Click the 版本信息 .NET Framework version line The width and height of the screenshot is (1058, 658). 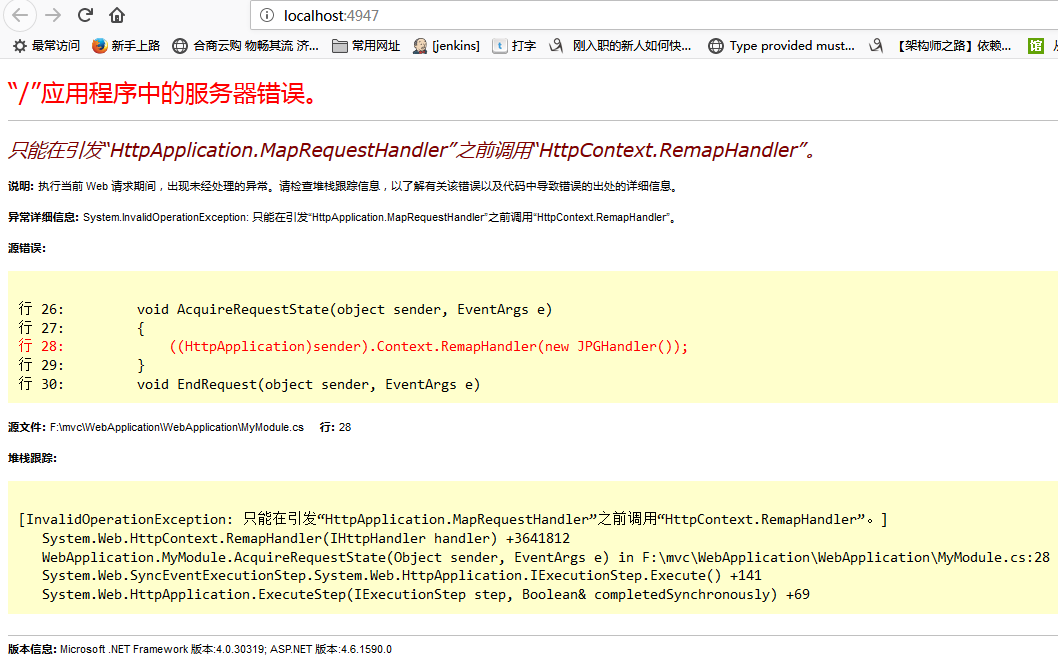coord(200,649)
